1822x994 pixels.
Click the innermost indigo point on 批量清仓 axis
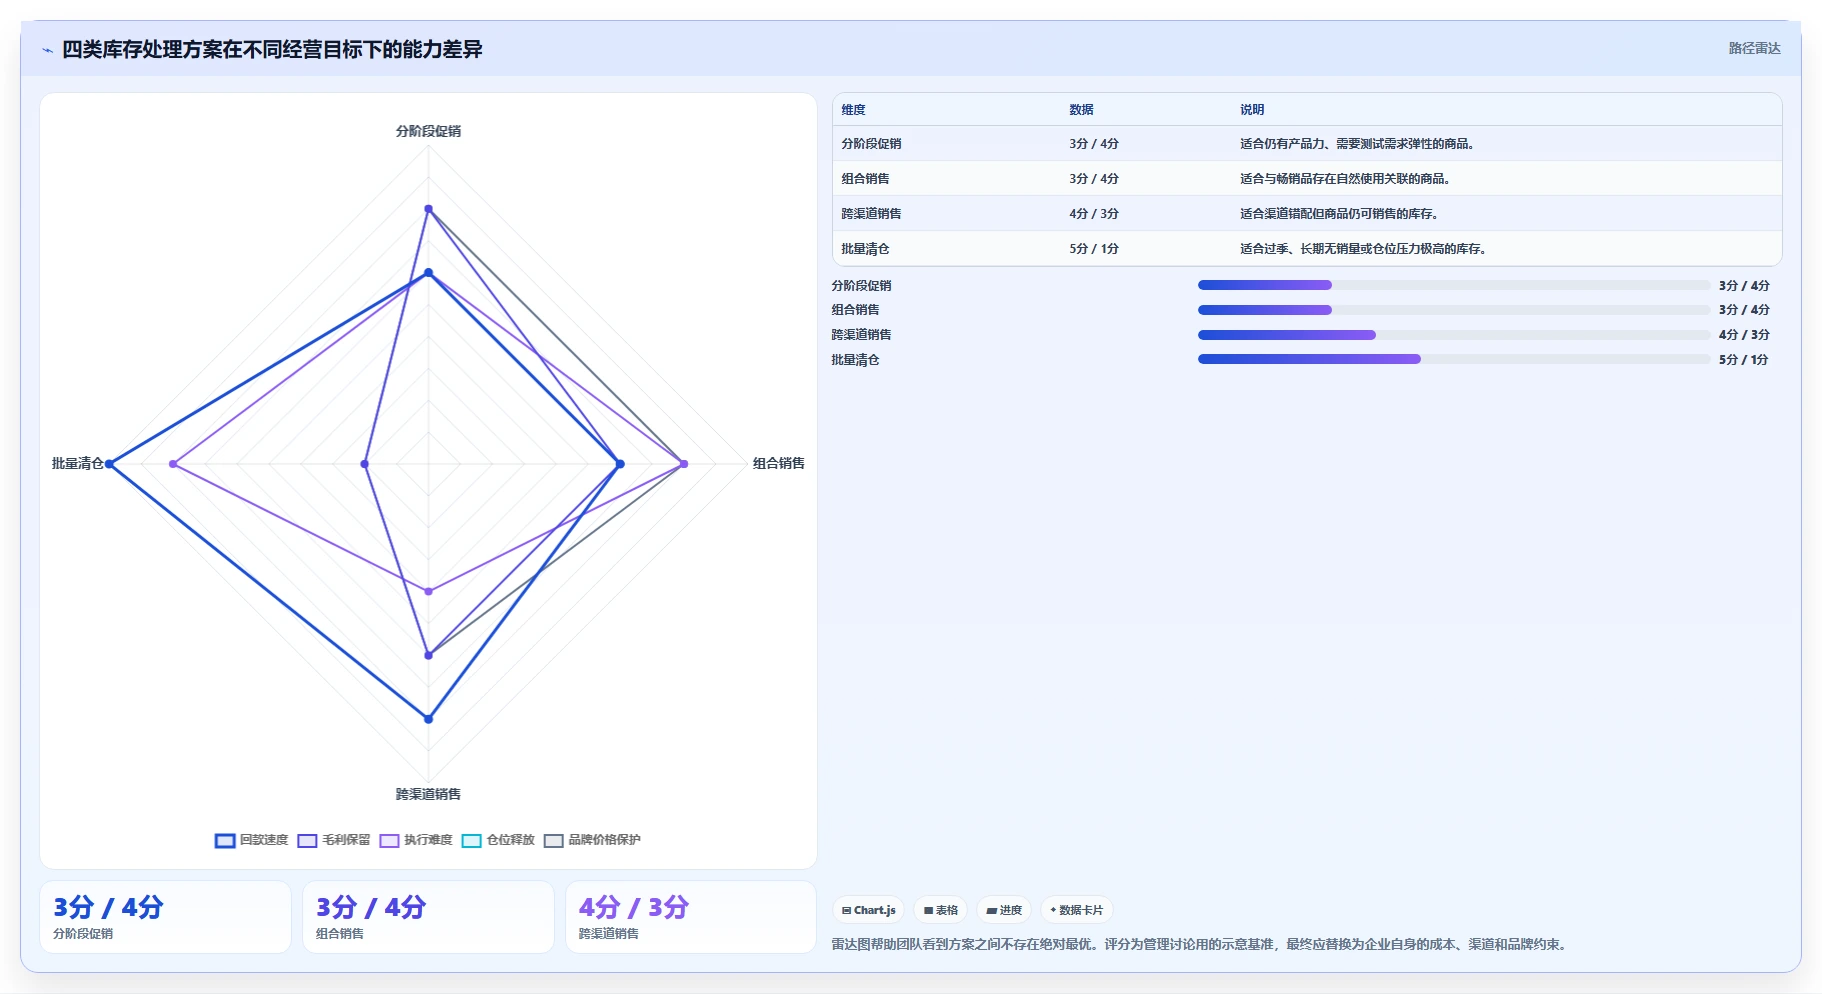(364, 464)
